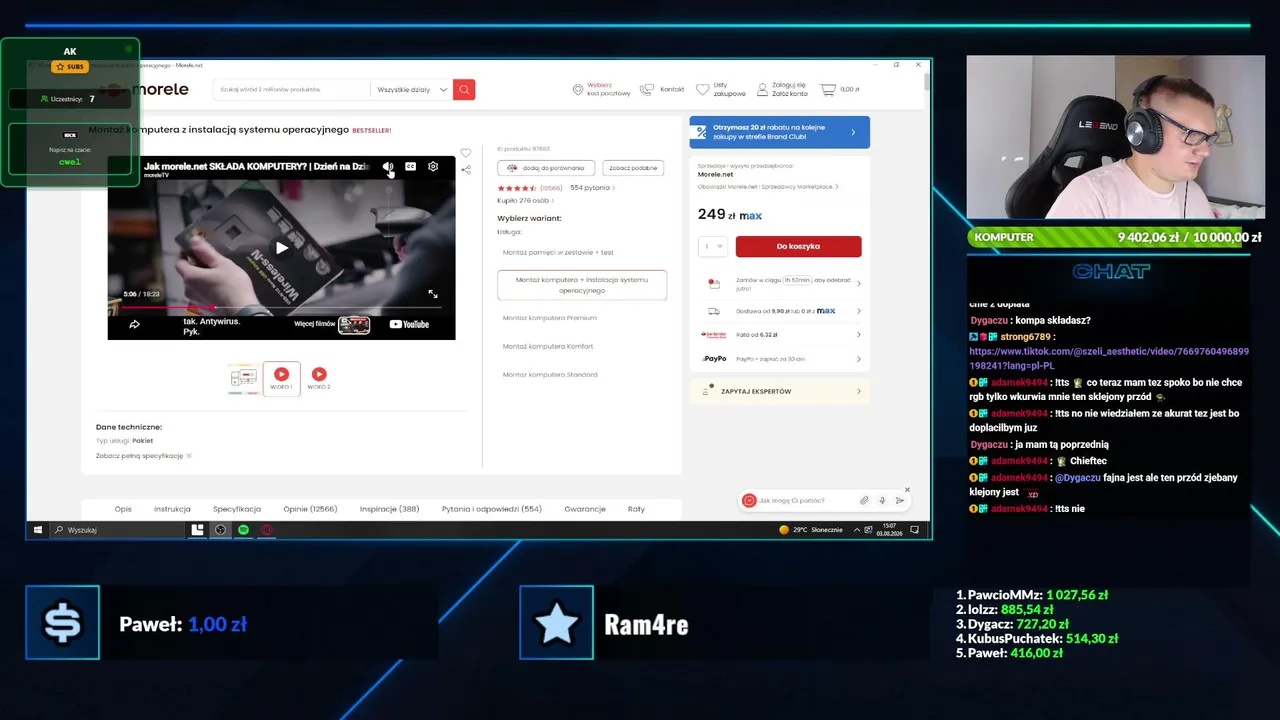Viewport: 1280px width, 720px height.
Task: Click the red search magnifier button
Action: click(464, 89)
